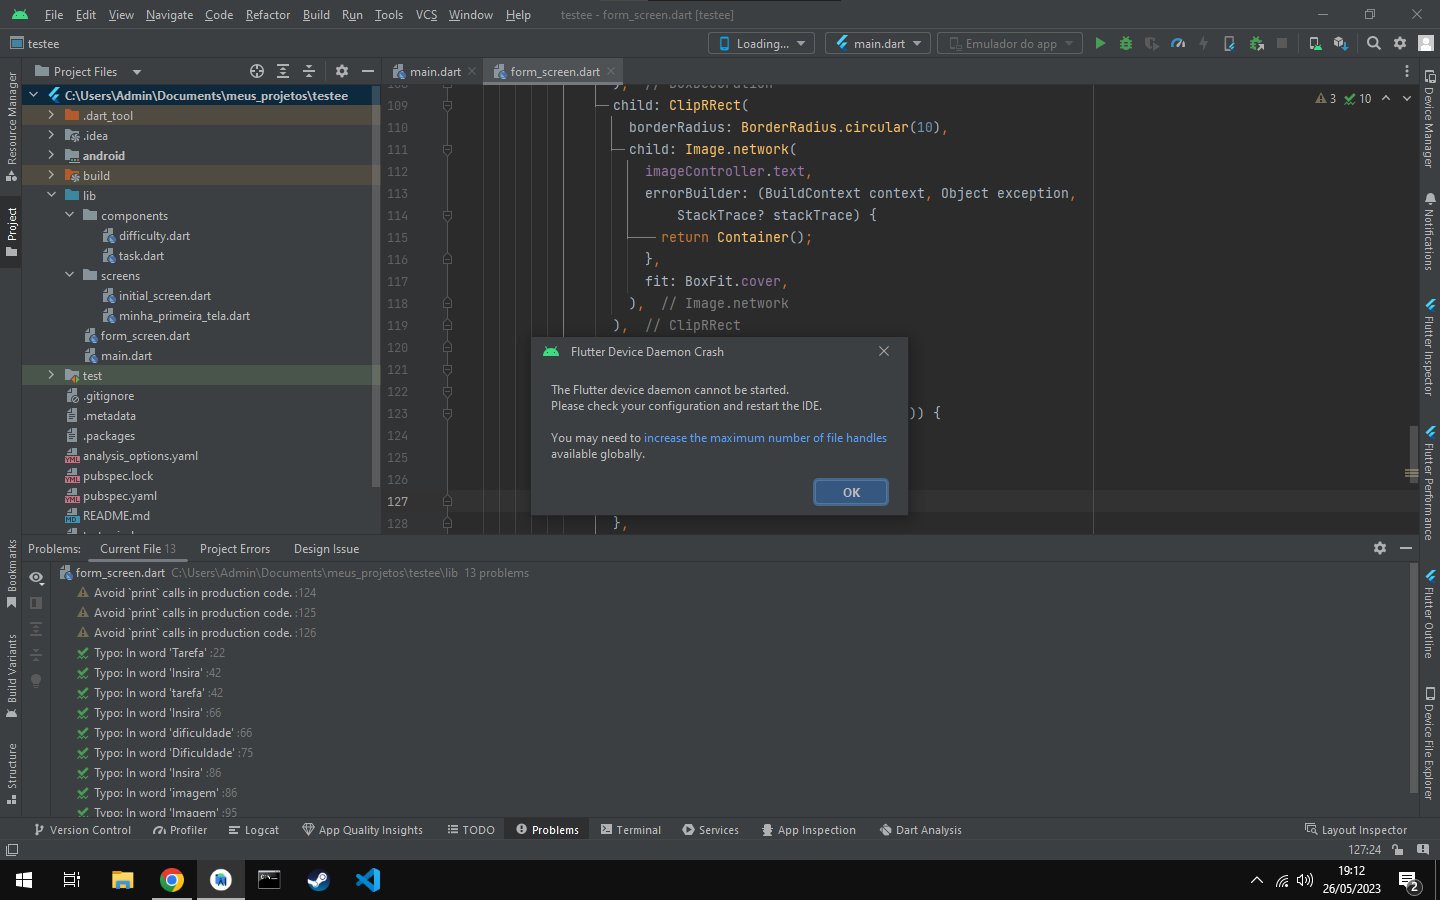The width and height of the screenshot is (1440, 900).
Task: Open Layout Inspector button
Action: (x=1356, y=830)
